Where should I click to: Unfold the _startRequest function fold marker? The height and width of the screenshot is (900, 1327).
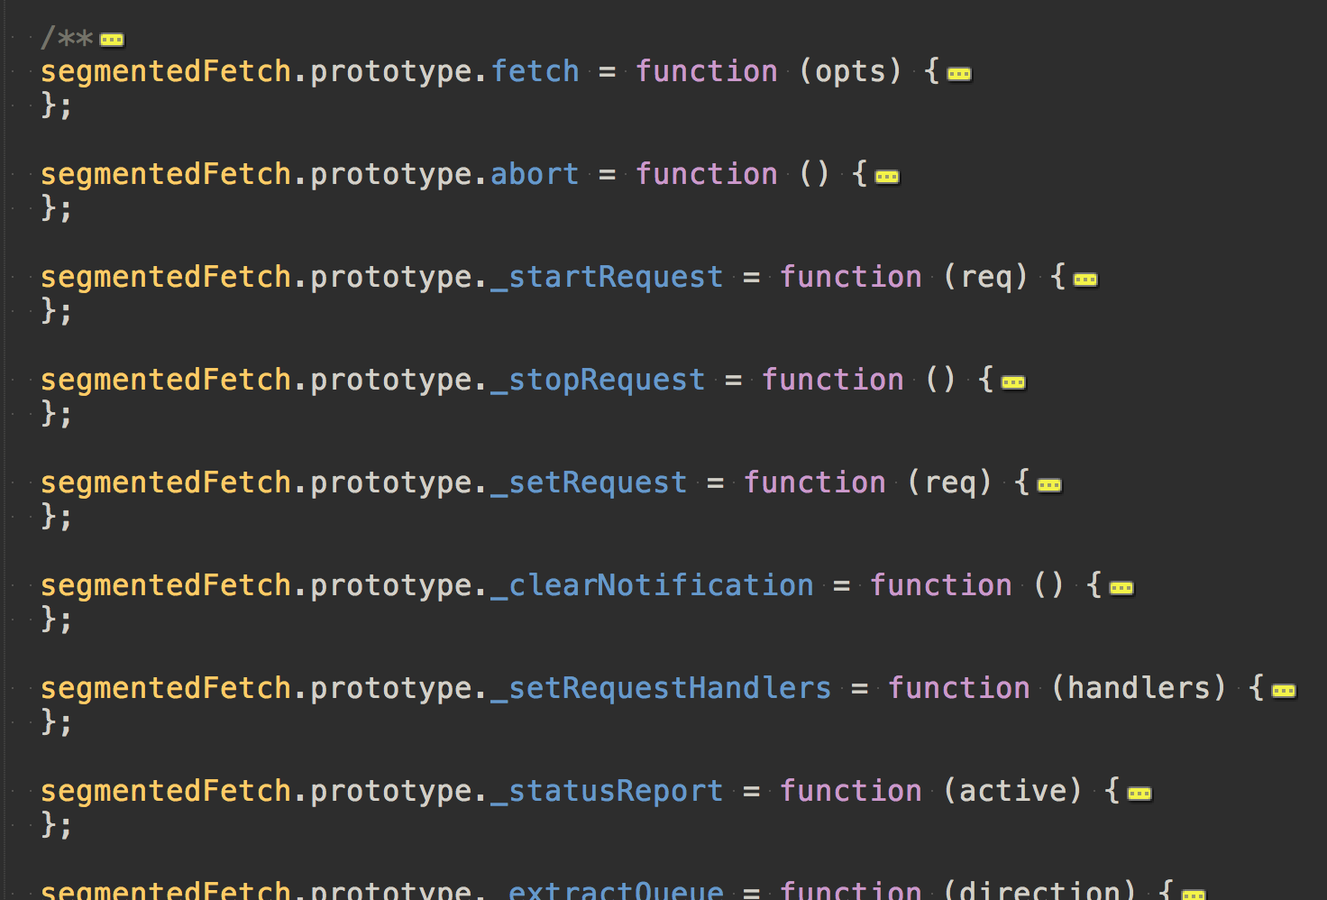click(1085, 280)
